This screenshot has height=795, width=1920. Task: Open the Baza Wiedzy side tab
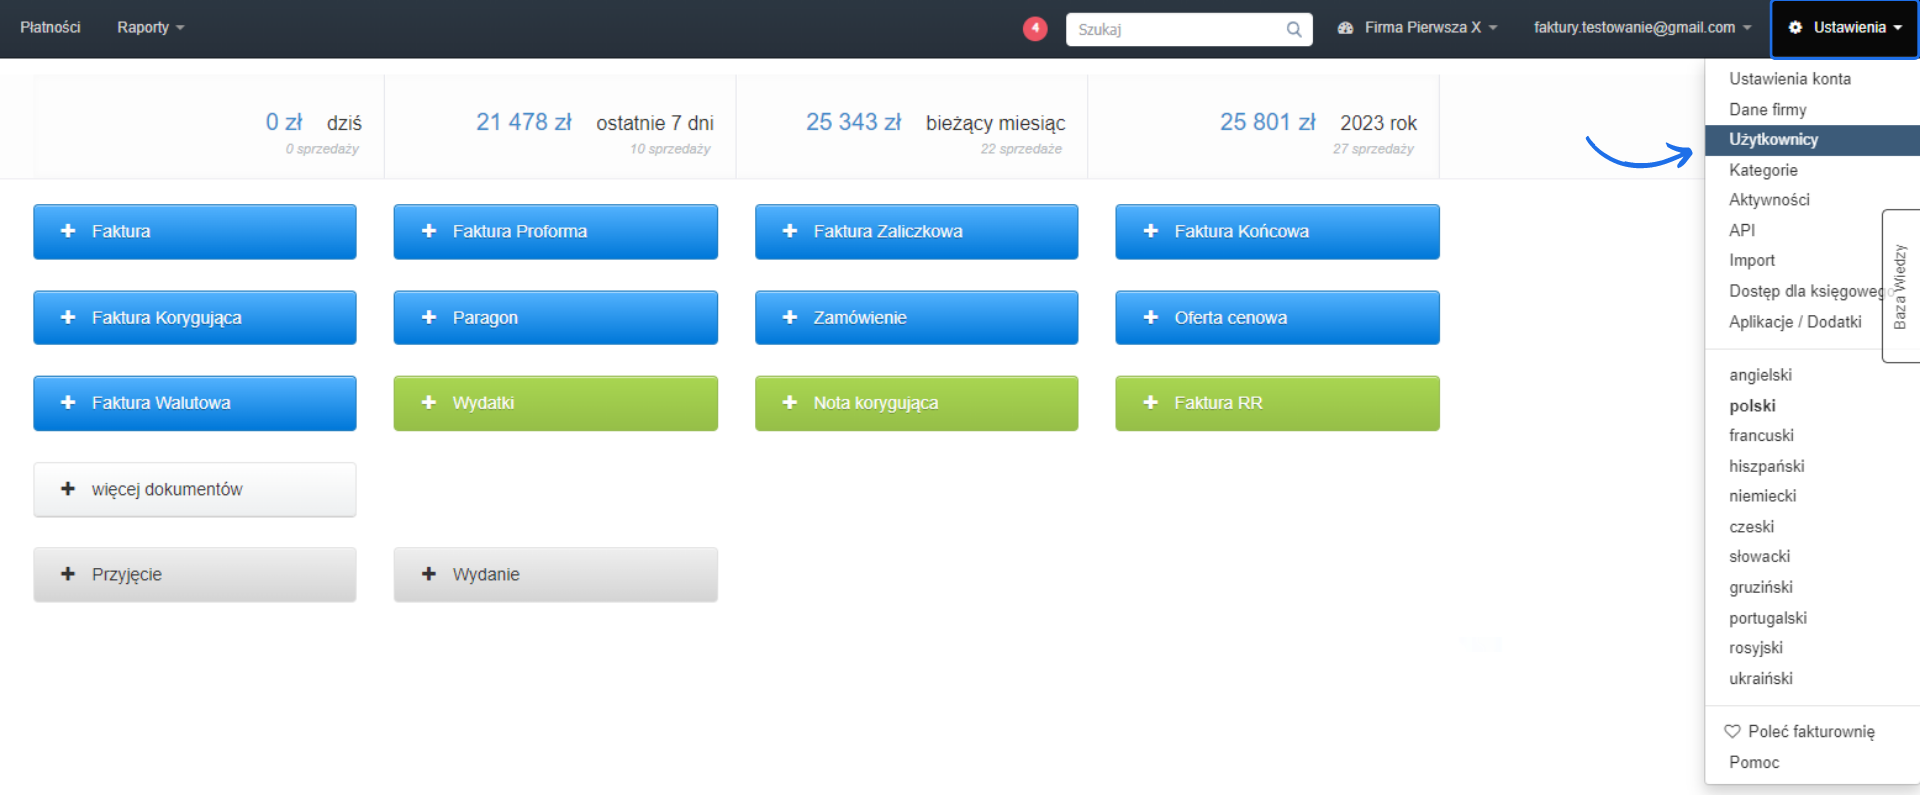point(1901,286)
